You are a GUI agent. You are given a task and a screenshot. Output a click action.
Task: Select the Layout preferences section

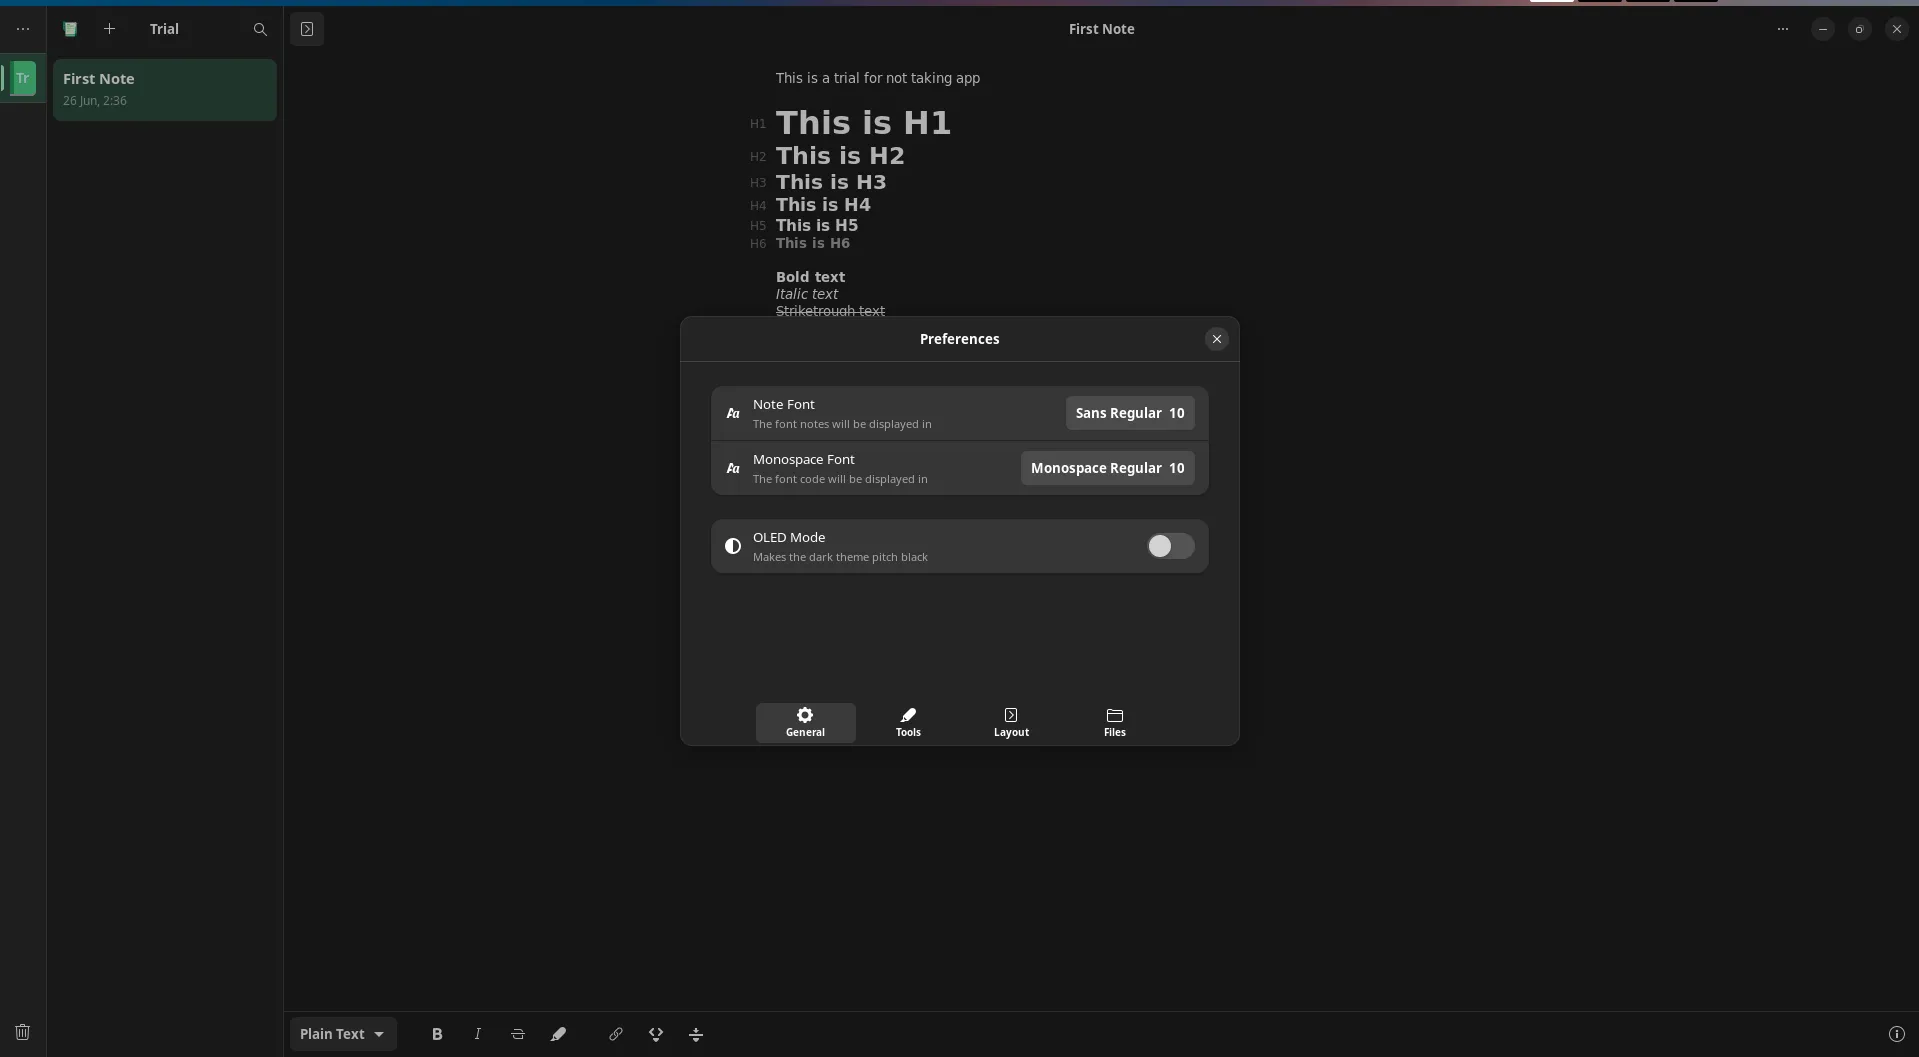pyautogui.click(x=1010, y=722)
